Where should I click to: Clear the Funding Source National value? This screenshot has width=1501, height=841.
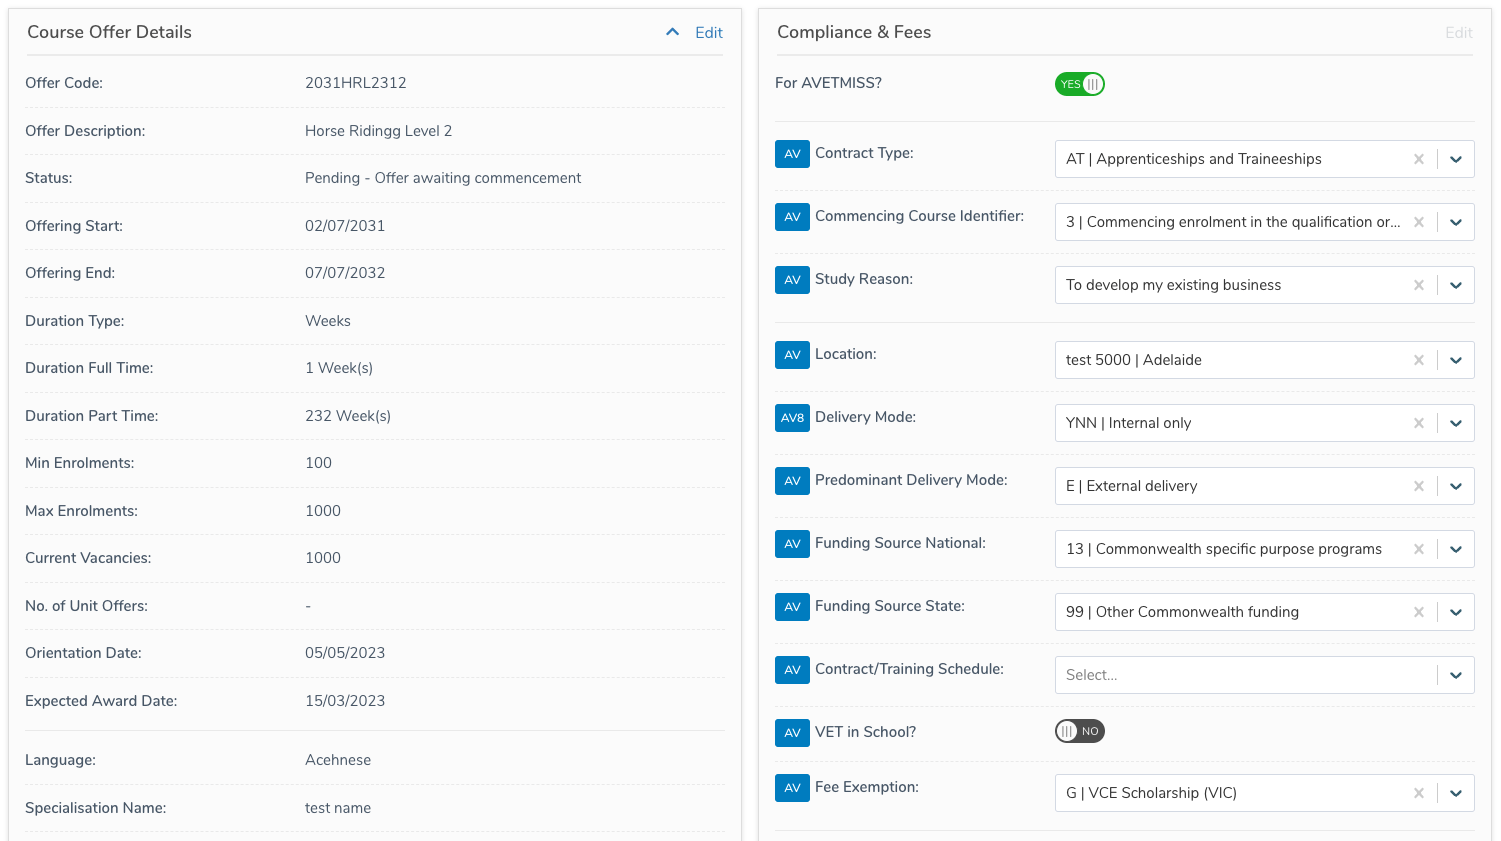point(1418,549)
